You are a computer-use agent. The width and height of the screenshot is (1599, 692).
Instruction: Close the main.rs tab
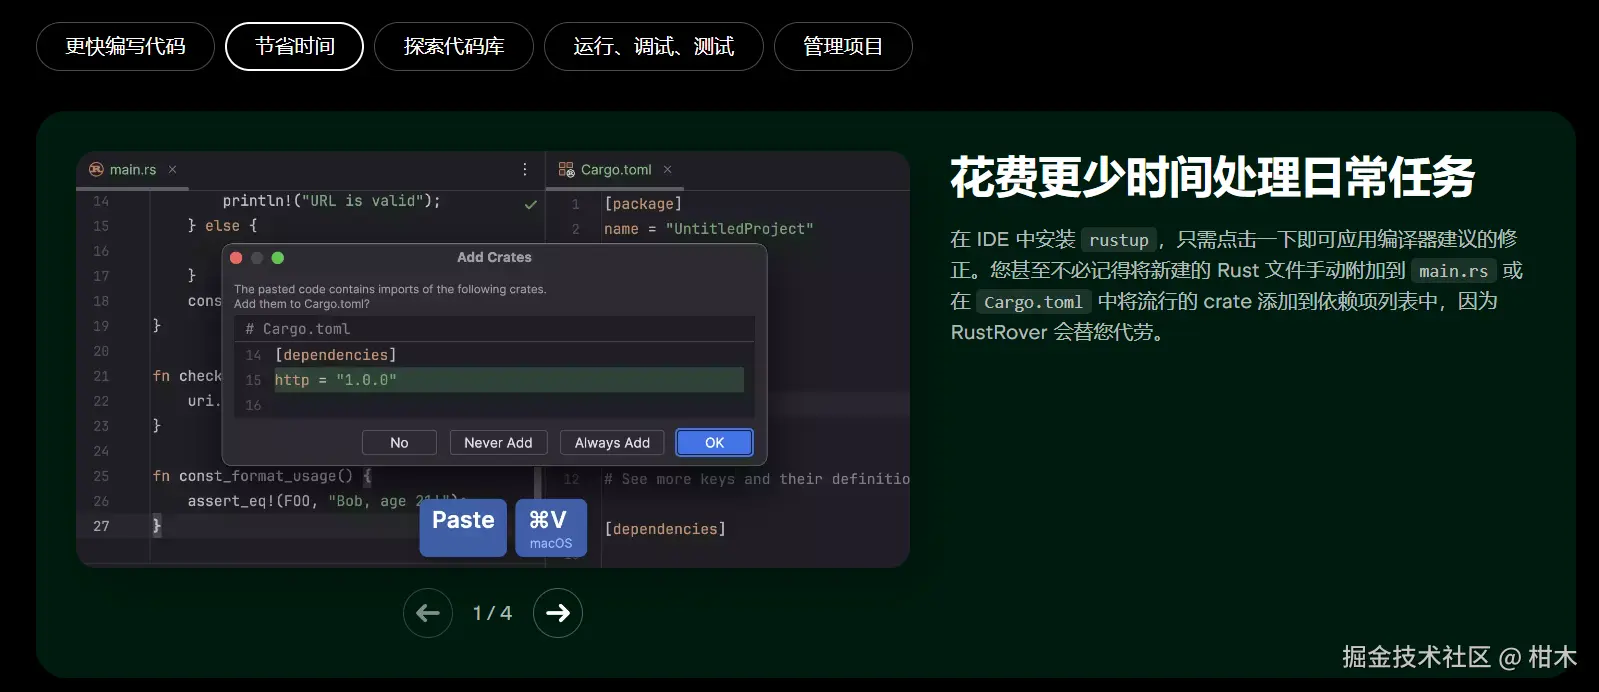[x=173, y=170]
